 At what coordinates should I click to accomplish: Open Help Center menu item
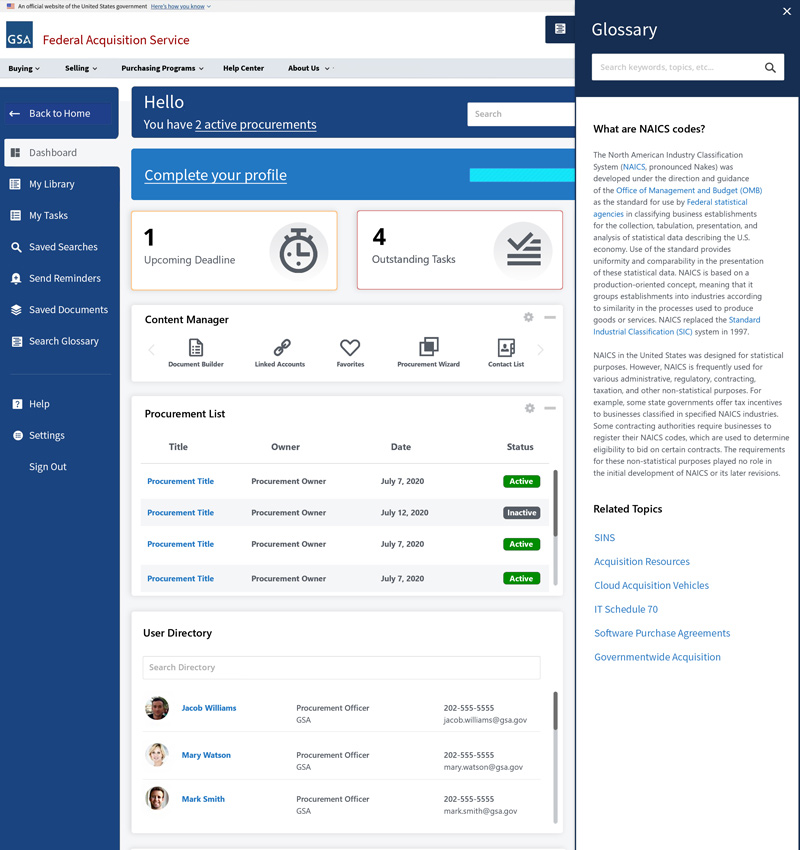pos(243,69)
